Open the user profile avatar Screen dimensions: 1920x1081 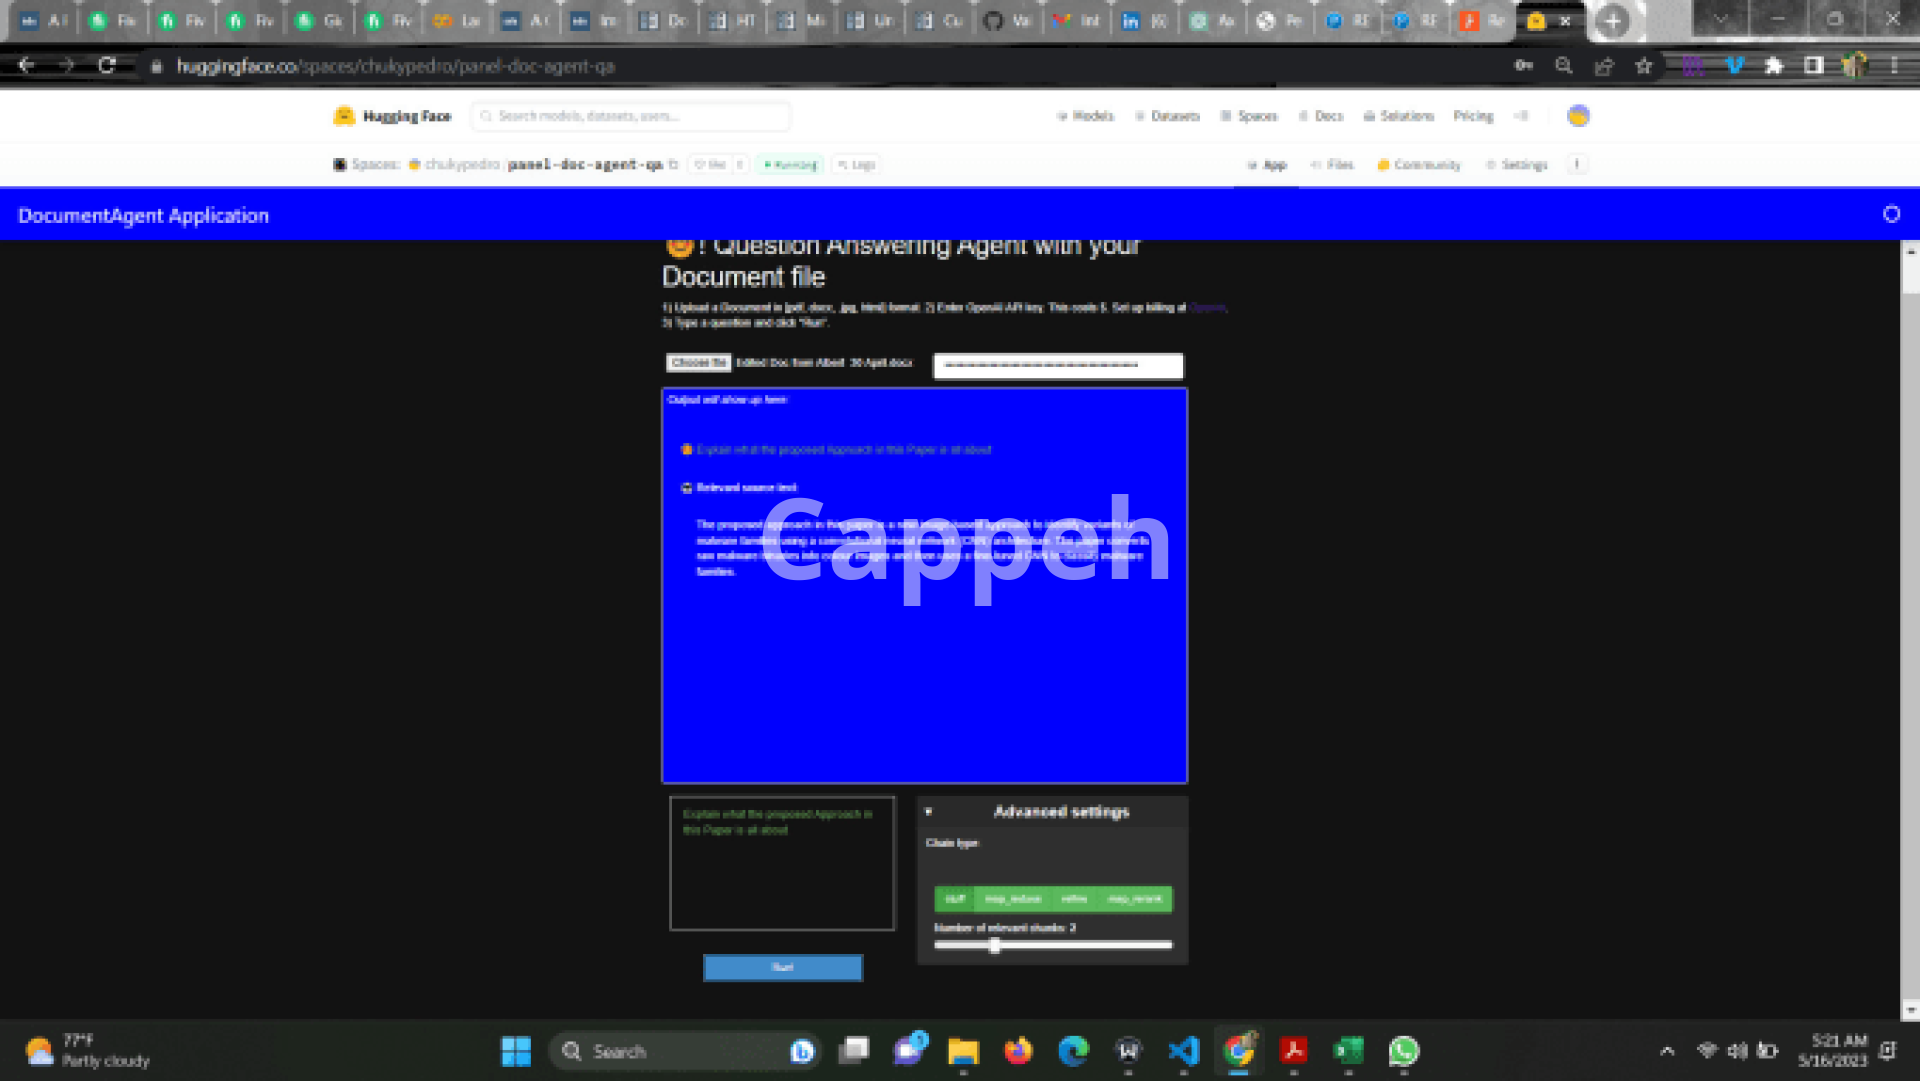coord(1578,116)
